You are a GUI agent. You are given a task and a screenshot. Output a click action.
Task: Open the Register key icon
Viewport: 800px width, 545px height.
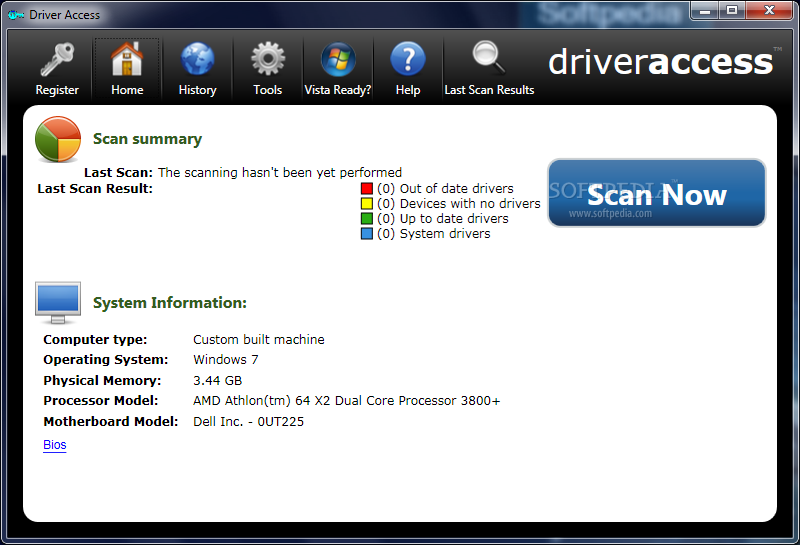point(57,60)
